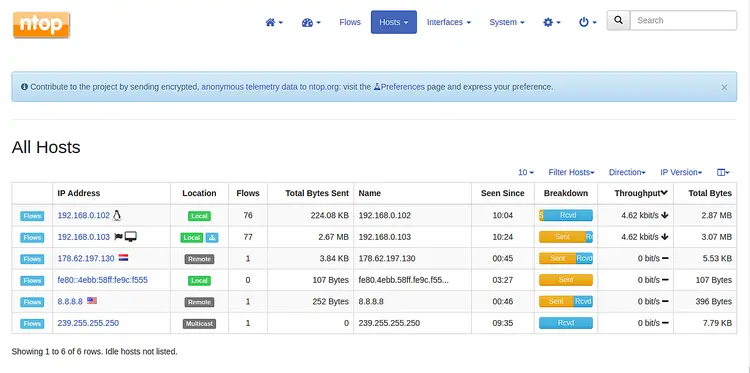750x373 pixels.
Task: Open the anonymous telemetry data link
Action: [x=249, y=87]
